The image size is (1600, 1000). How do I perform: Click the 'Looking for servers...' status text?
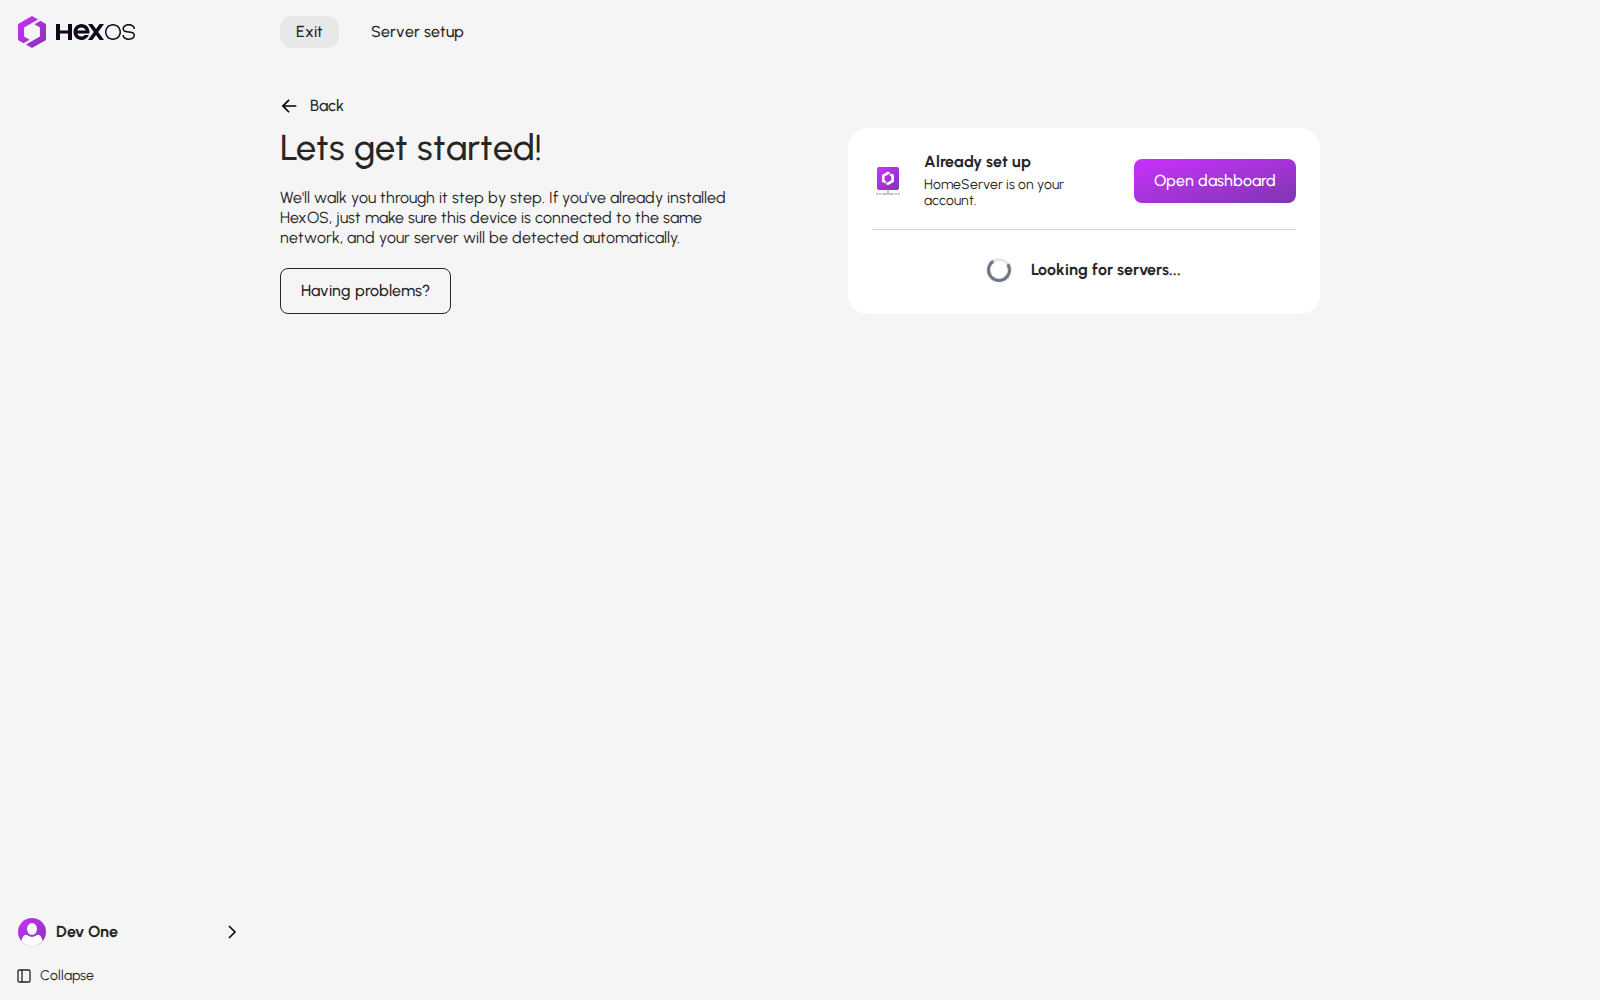point(1105,270)
